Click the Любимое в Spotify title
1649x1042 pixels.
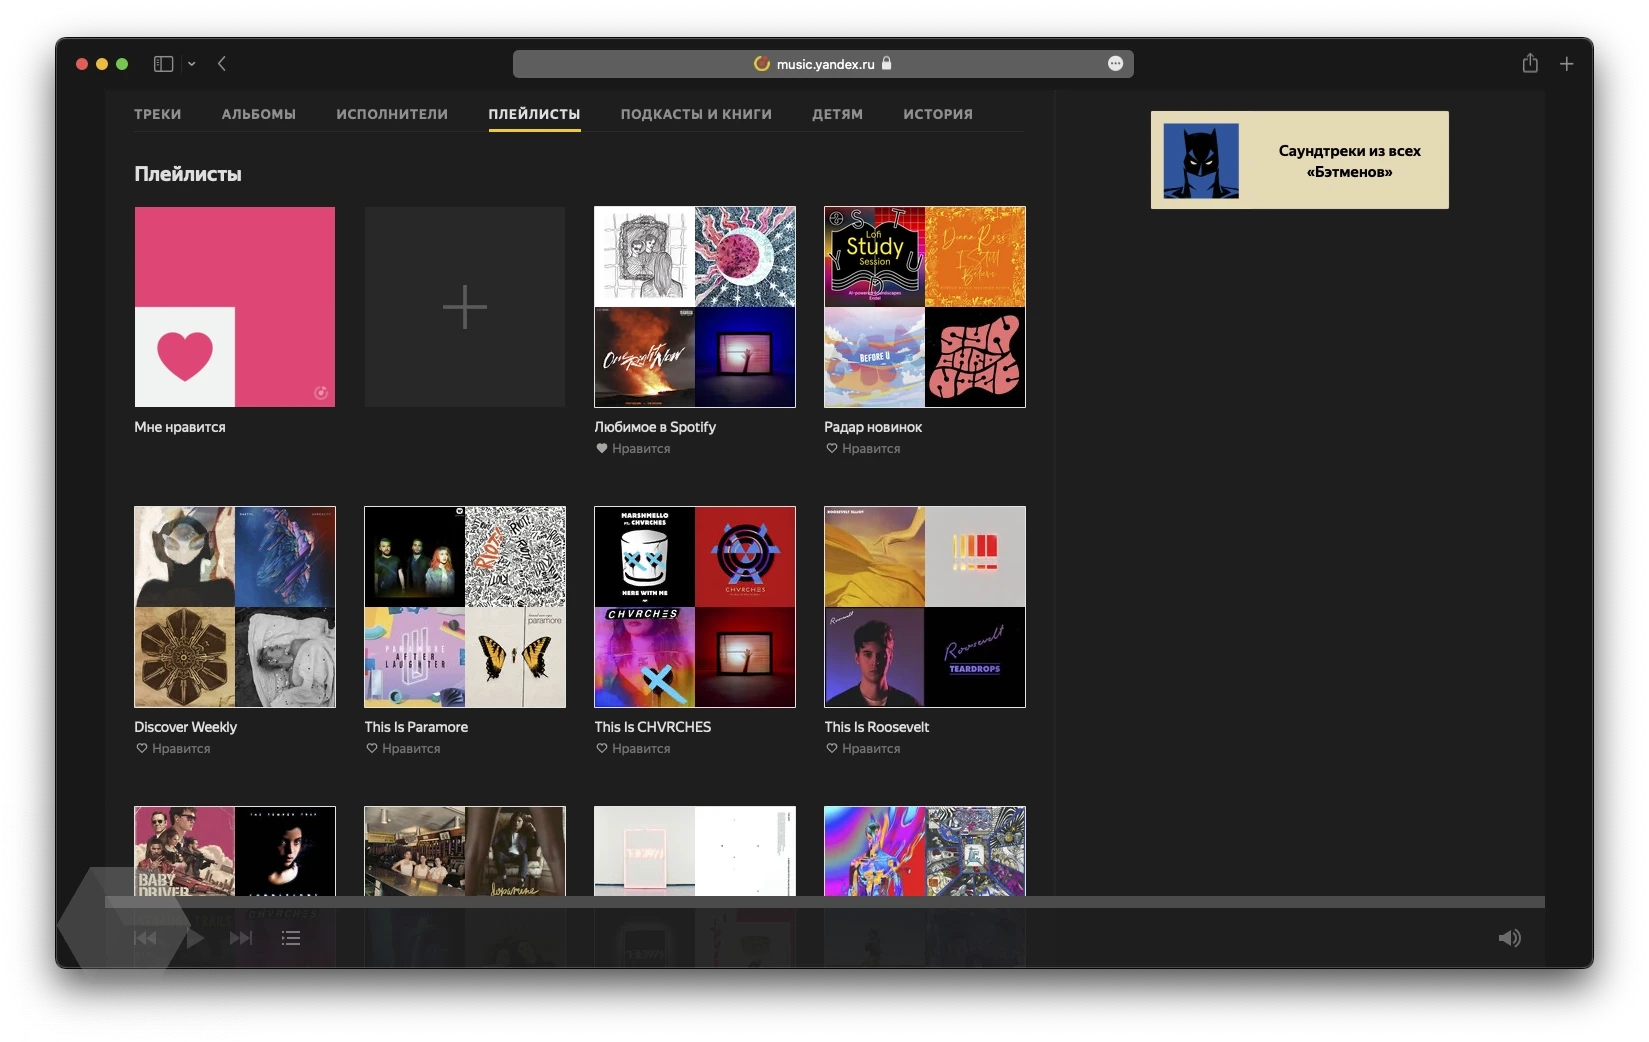[655, 427]
